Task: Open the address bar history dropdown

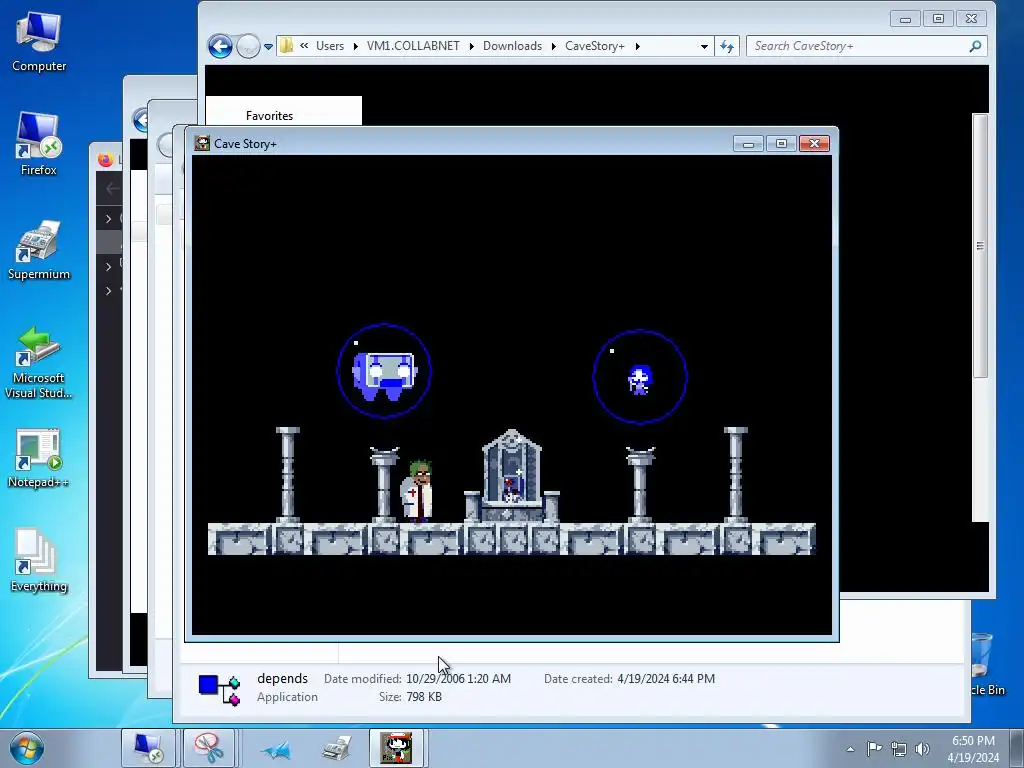Action: pos(704,46)
